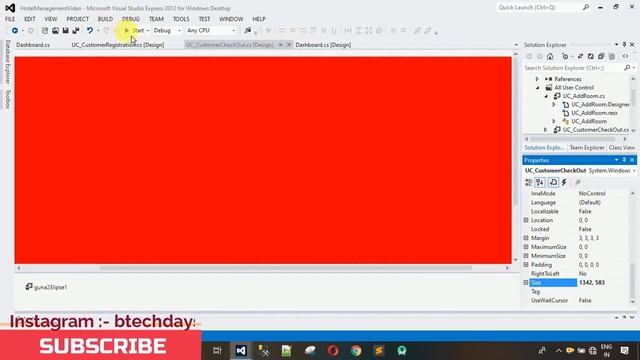This screenshot has height=360, width=640.
Task: Expand the UC_AddRoom.Designer node
Action: coord(554,104)
